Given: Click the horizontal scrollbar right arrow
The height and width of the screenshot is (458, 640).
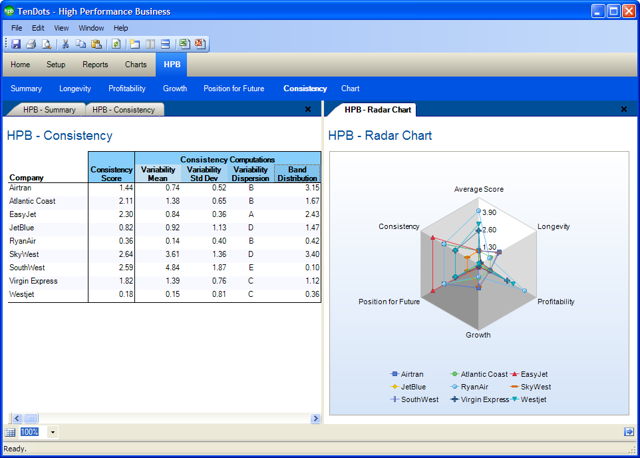Looking at the screenshot, I should click(x=316, y=418).
